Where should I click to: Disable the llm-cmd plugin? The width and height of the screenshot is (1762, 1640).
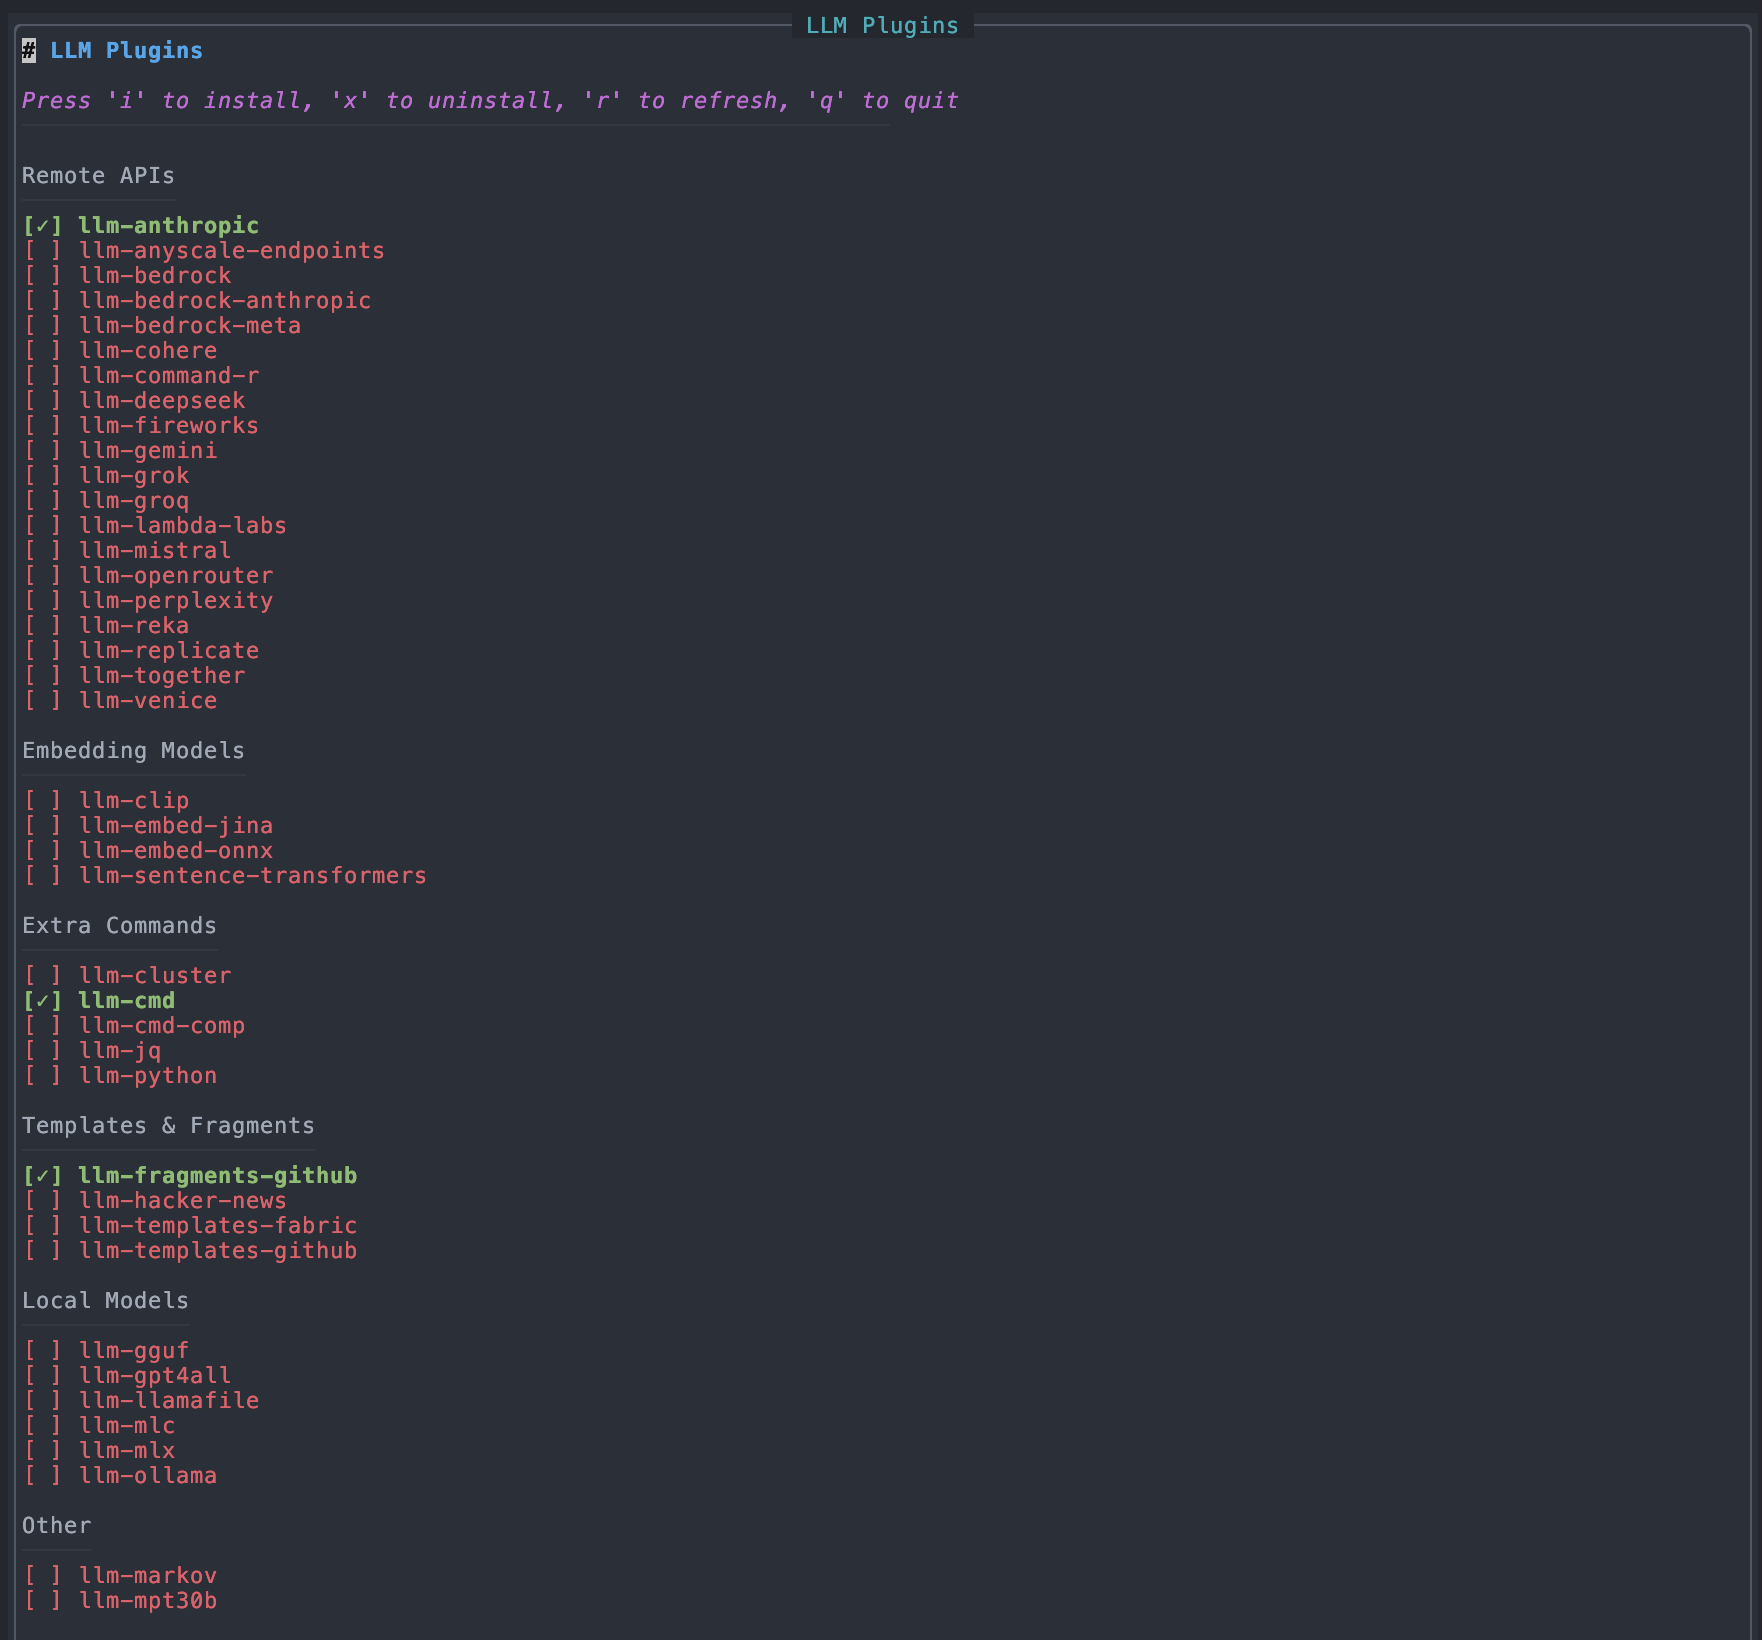click(x=42, y=1000)
